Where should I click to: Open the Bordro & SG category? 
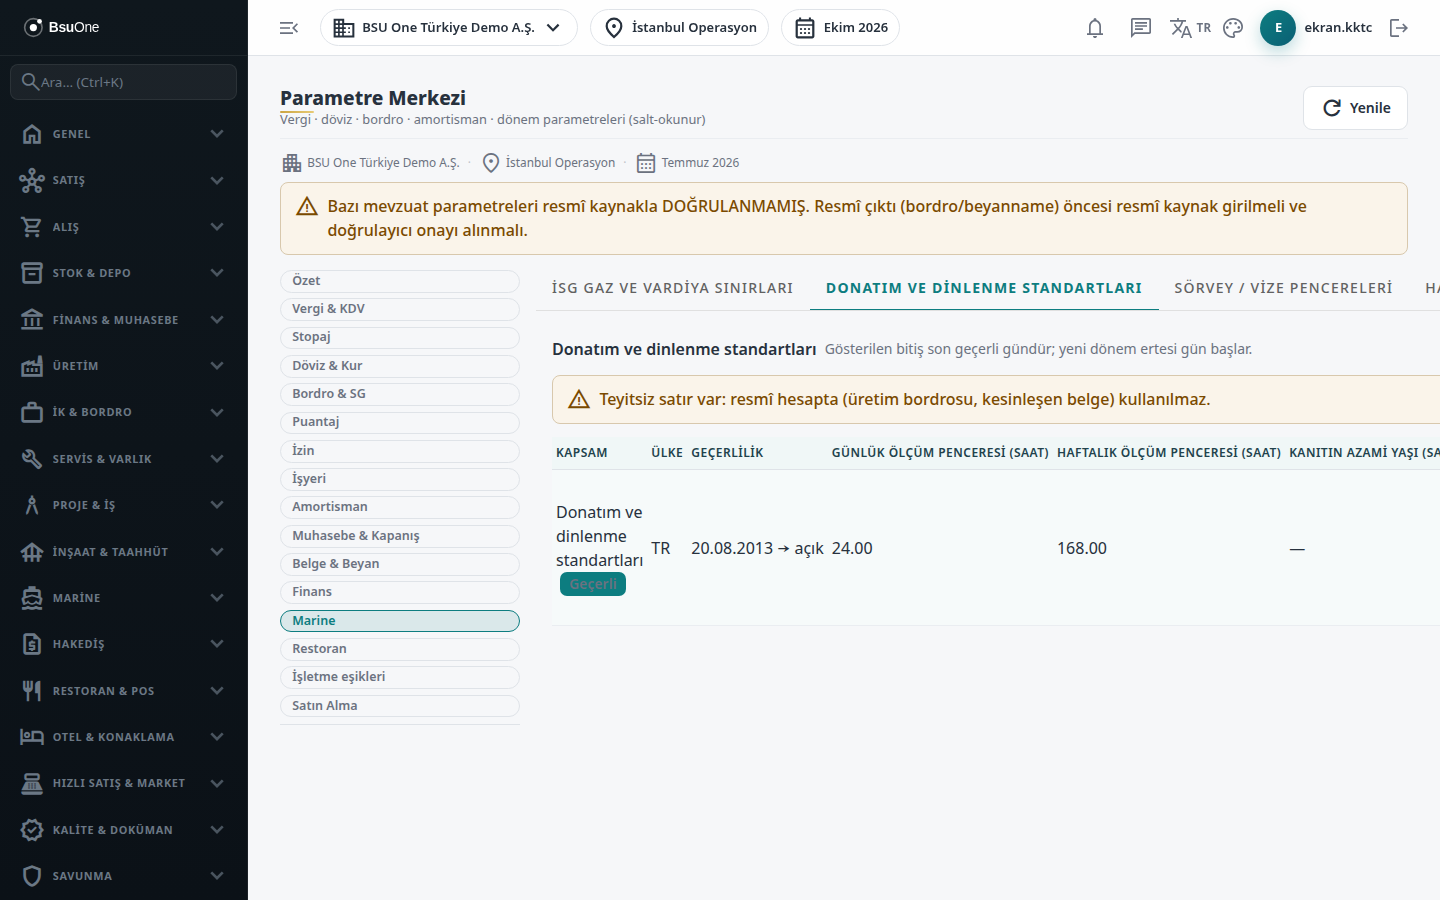400,394
